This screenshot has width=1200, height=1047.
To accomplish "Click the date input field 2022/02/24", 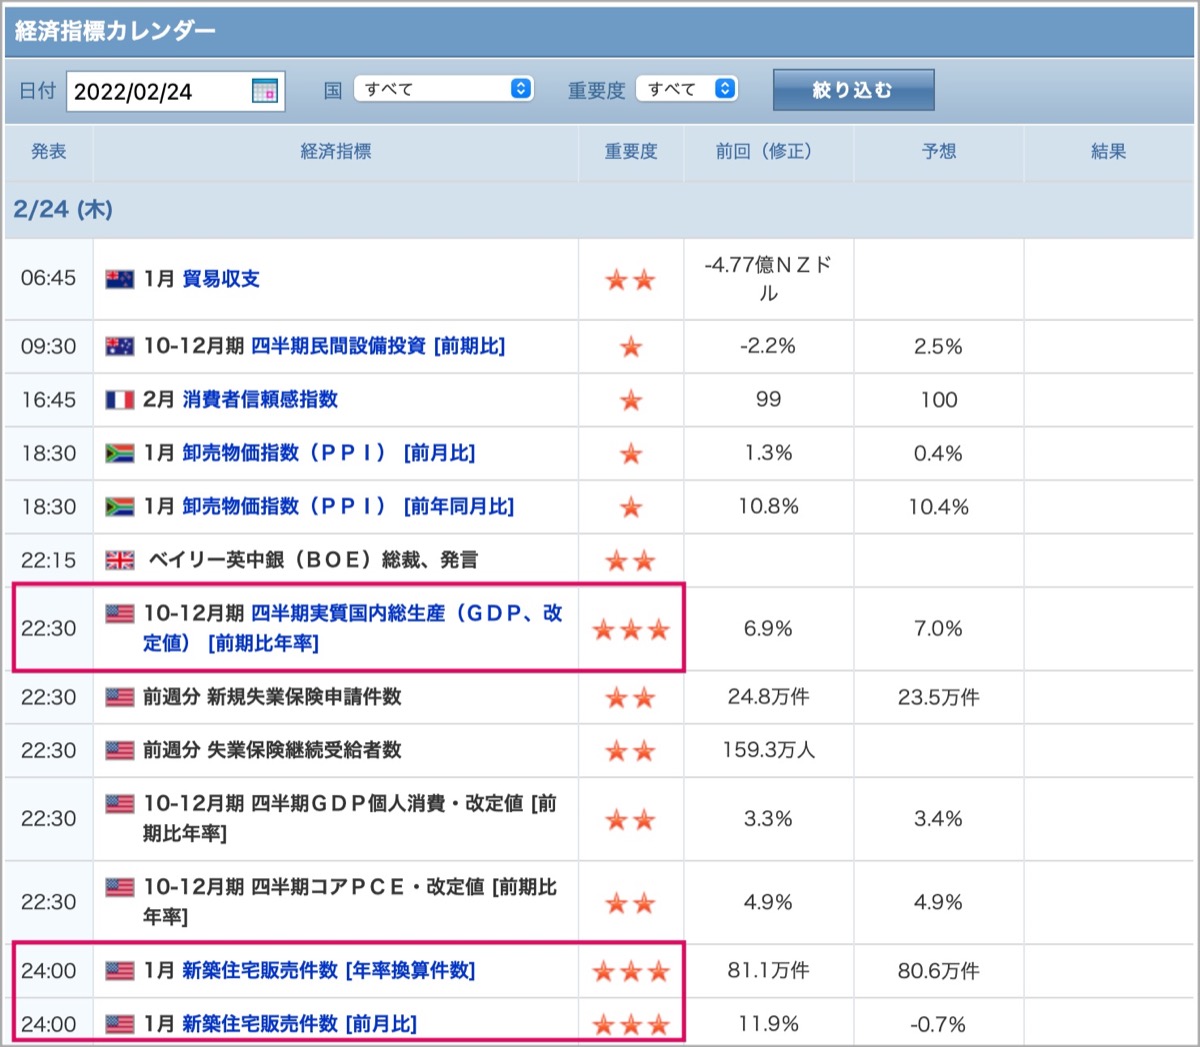I will [176, 91].
